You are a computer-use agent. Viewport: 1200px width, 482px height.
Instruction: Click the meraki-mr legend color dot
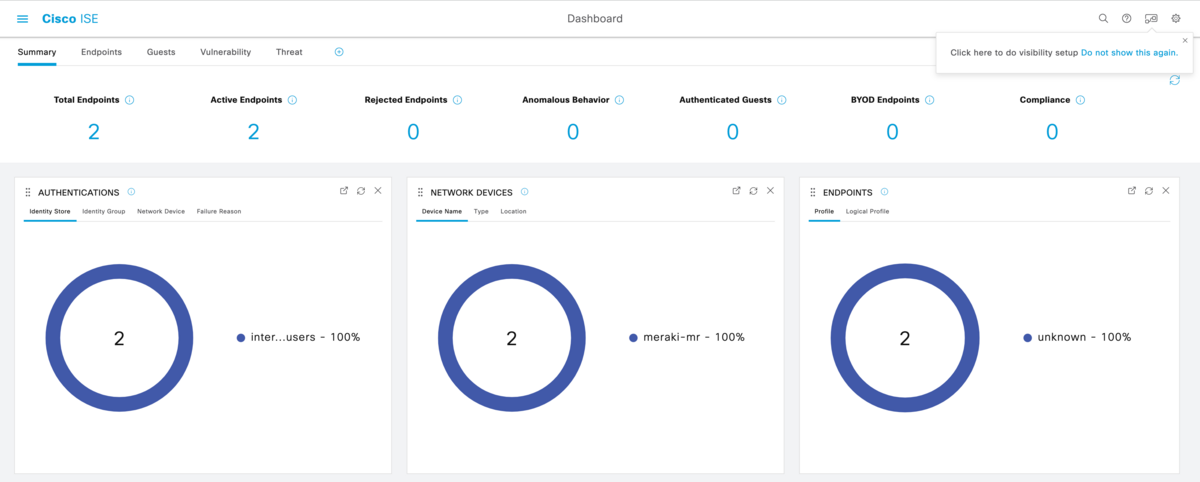(x=633, y=338)
